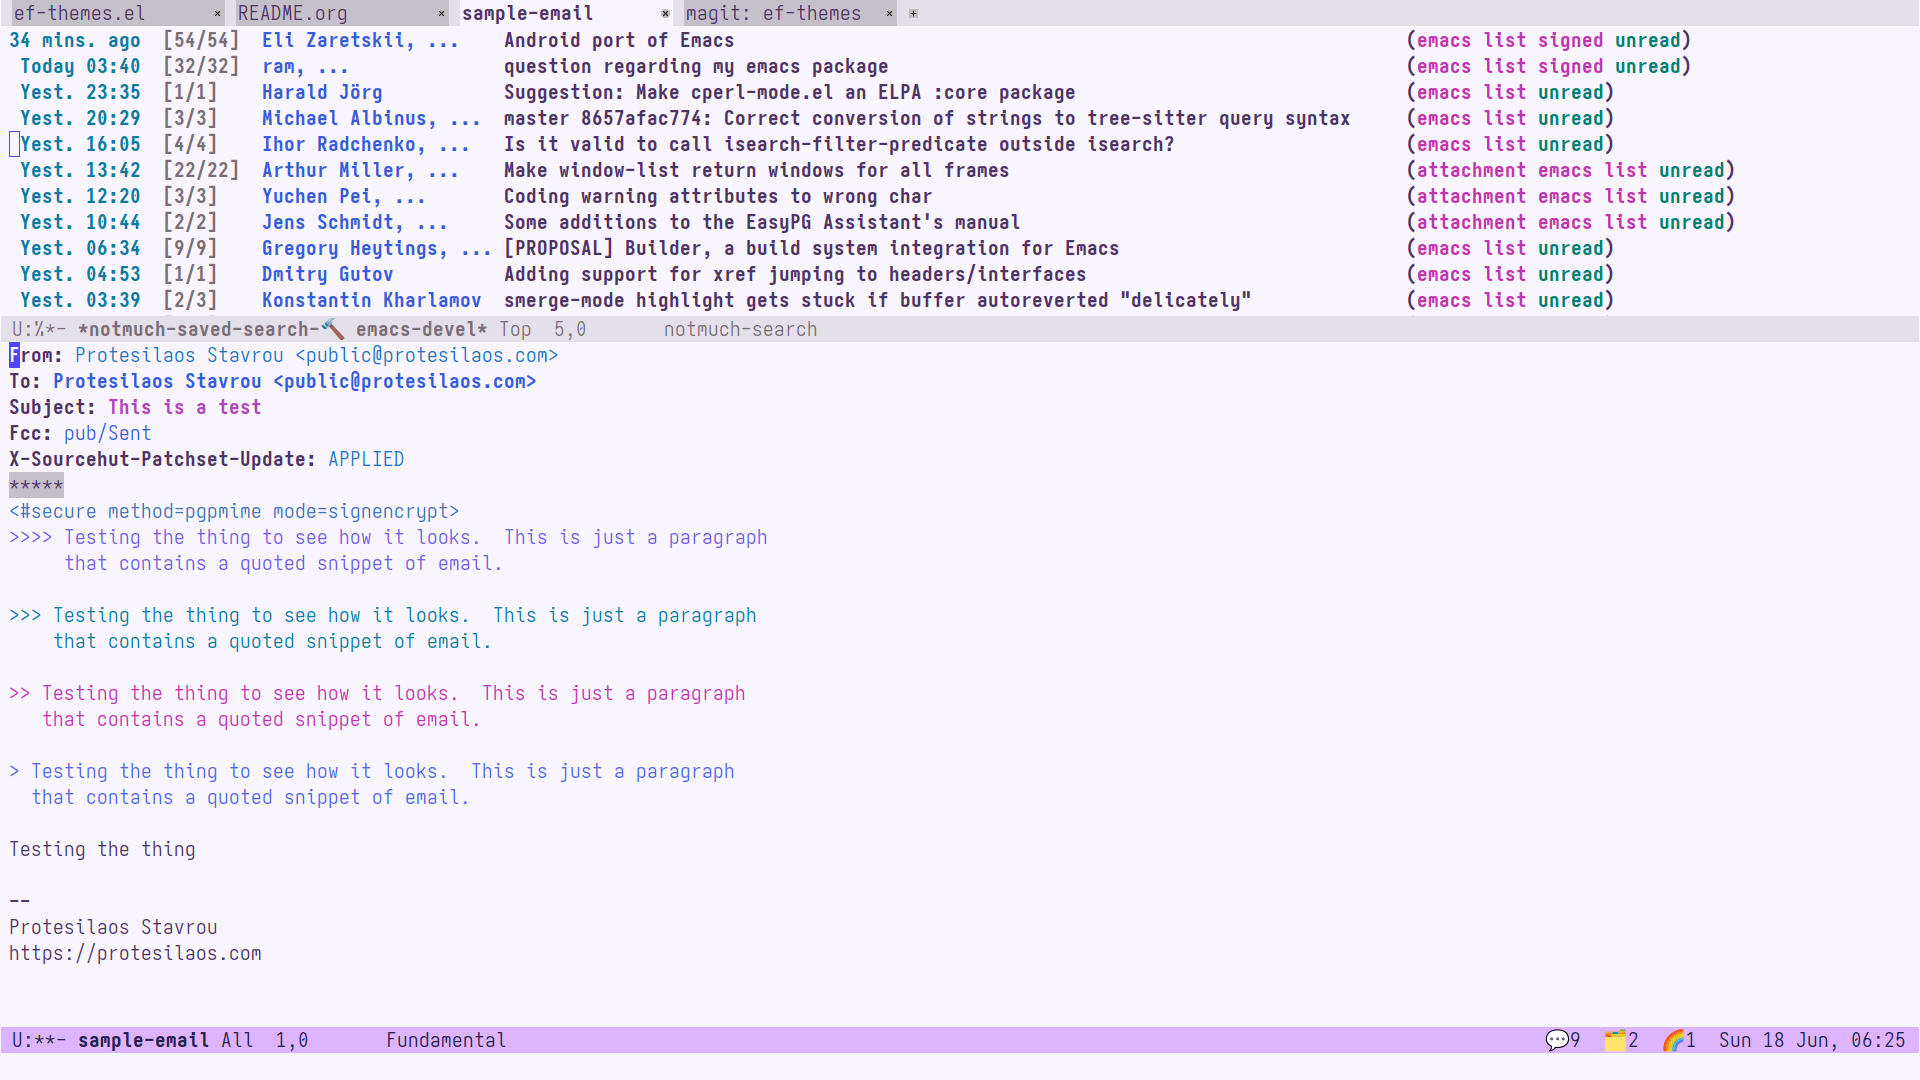This screenshot has height=1080, width=1920.
Task: Click the APPLIED patchset update value
Action: point(366,459)
